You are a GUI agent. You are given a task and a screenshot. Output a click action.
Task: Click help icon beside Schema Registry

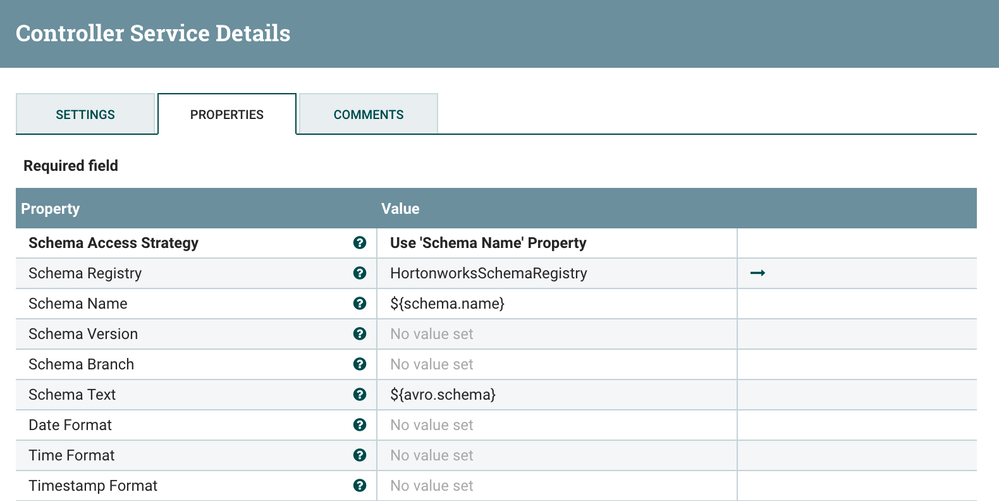coord(360,273)
